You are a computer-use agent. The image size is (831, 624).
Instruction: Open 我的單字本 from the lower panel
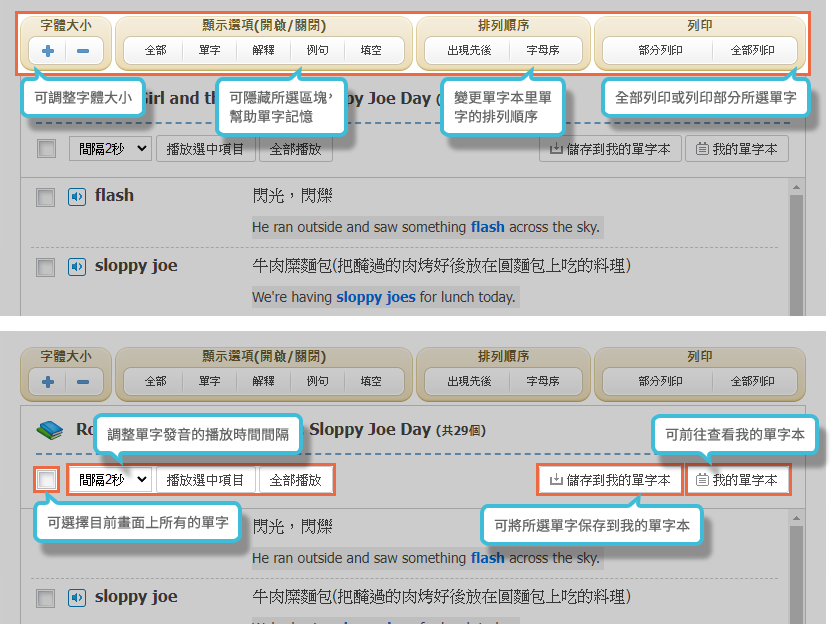click(737, 480)
